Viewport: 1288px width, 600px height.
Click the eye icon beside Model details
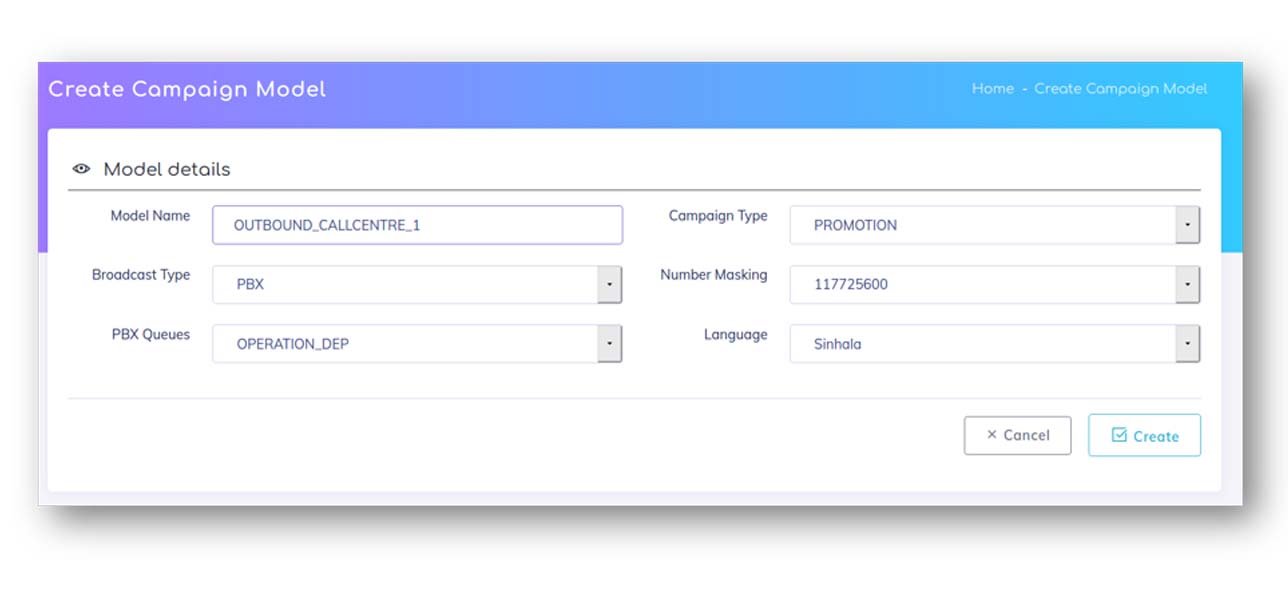(x=81, y=169)
